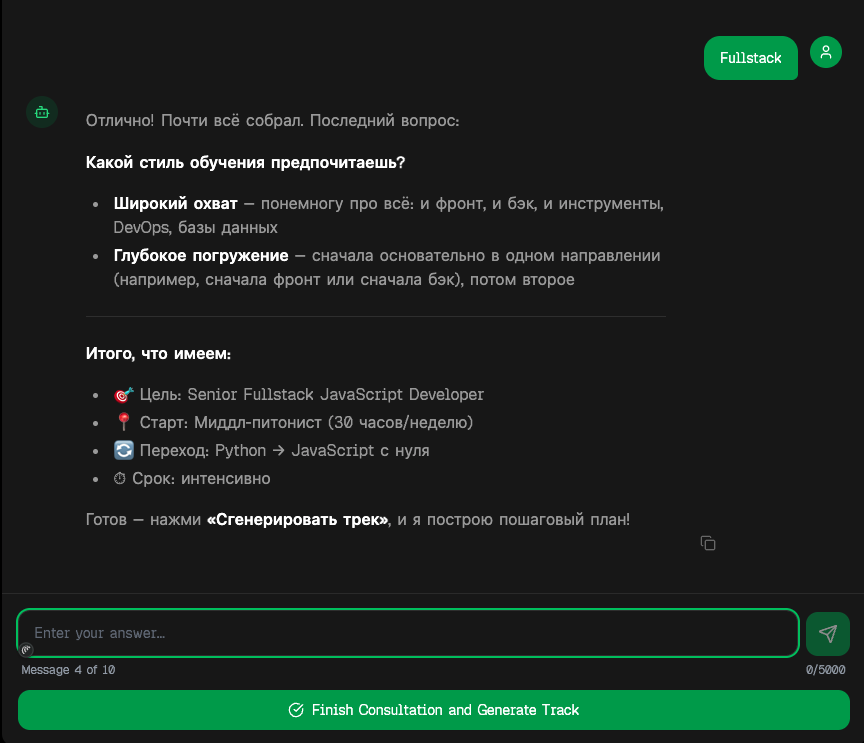
Task: Click the 'Какой стиль обучения предпочитаешь?' question
Action: pyautogui.click(x=245, y=163)
